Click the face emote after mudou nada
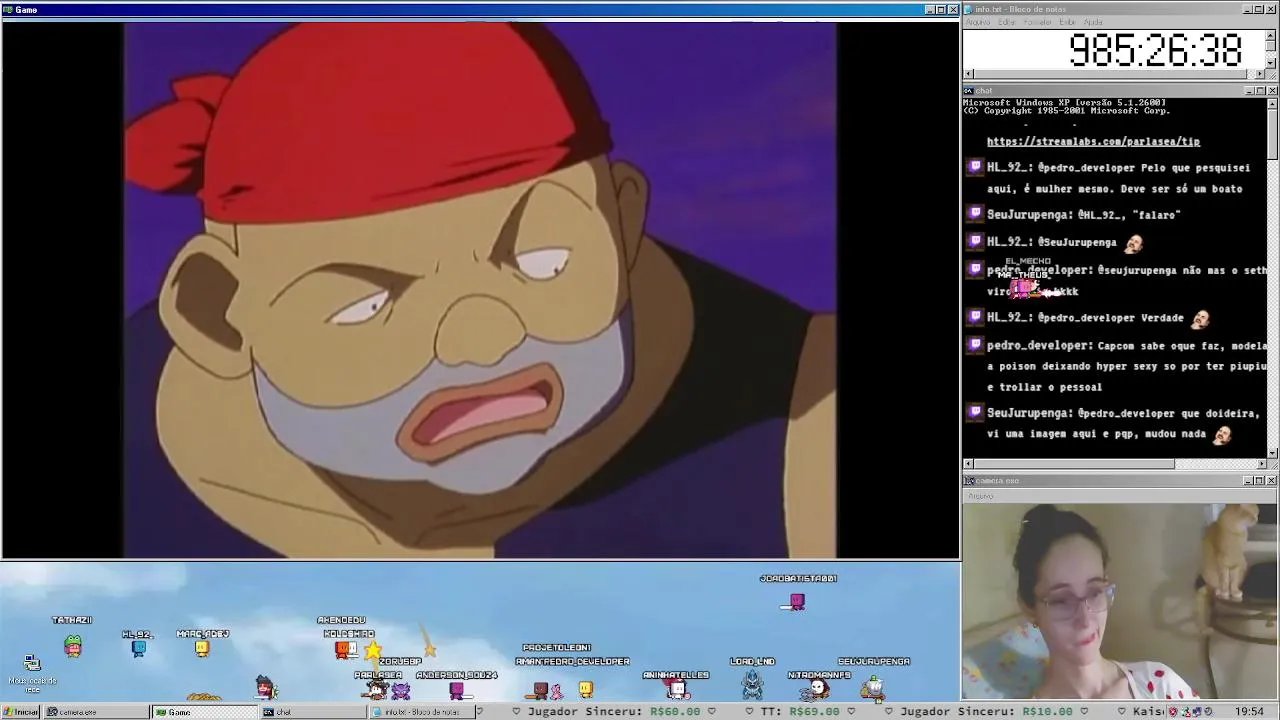 coord(1222,434)
